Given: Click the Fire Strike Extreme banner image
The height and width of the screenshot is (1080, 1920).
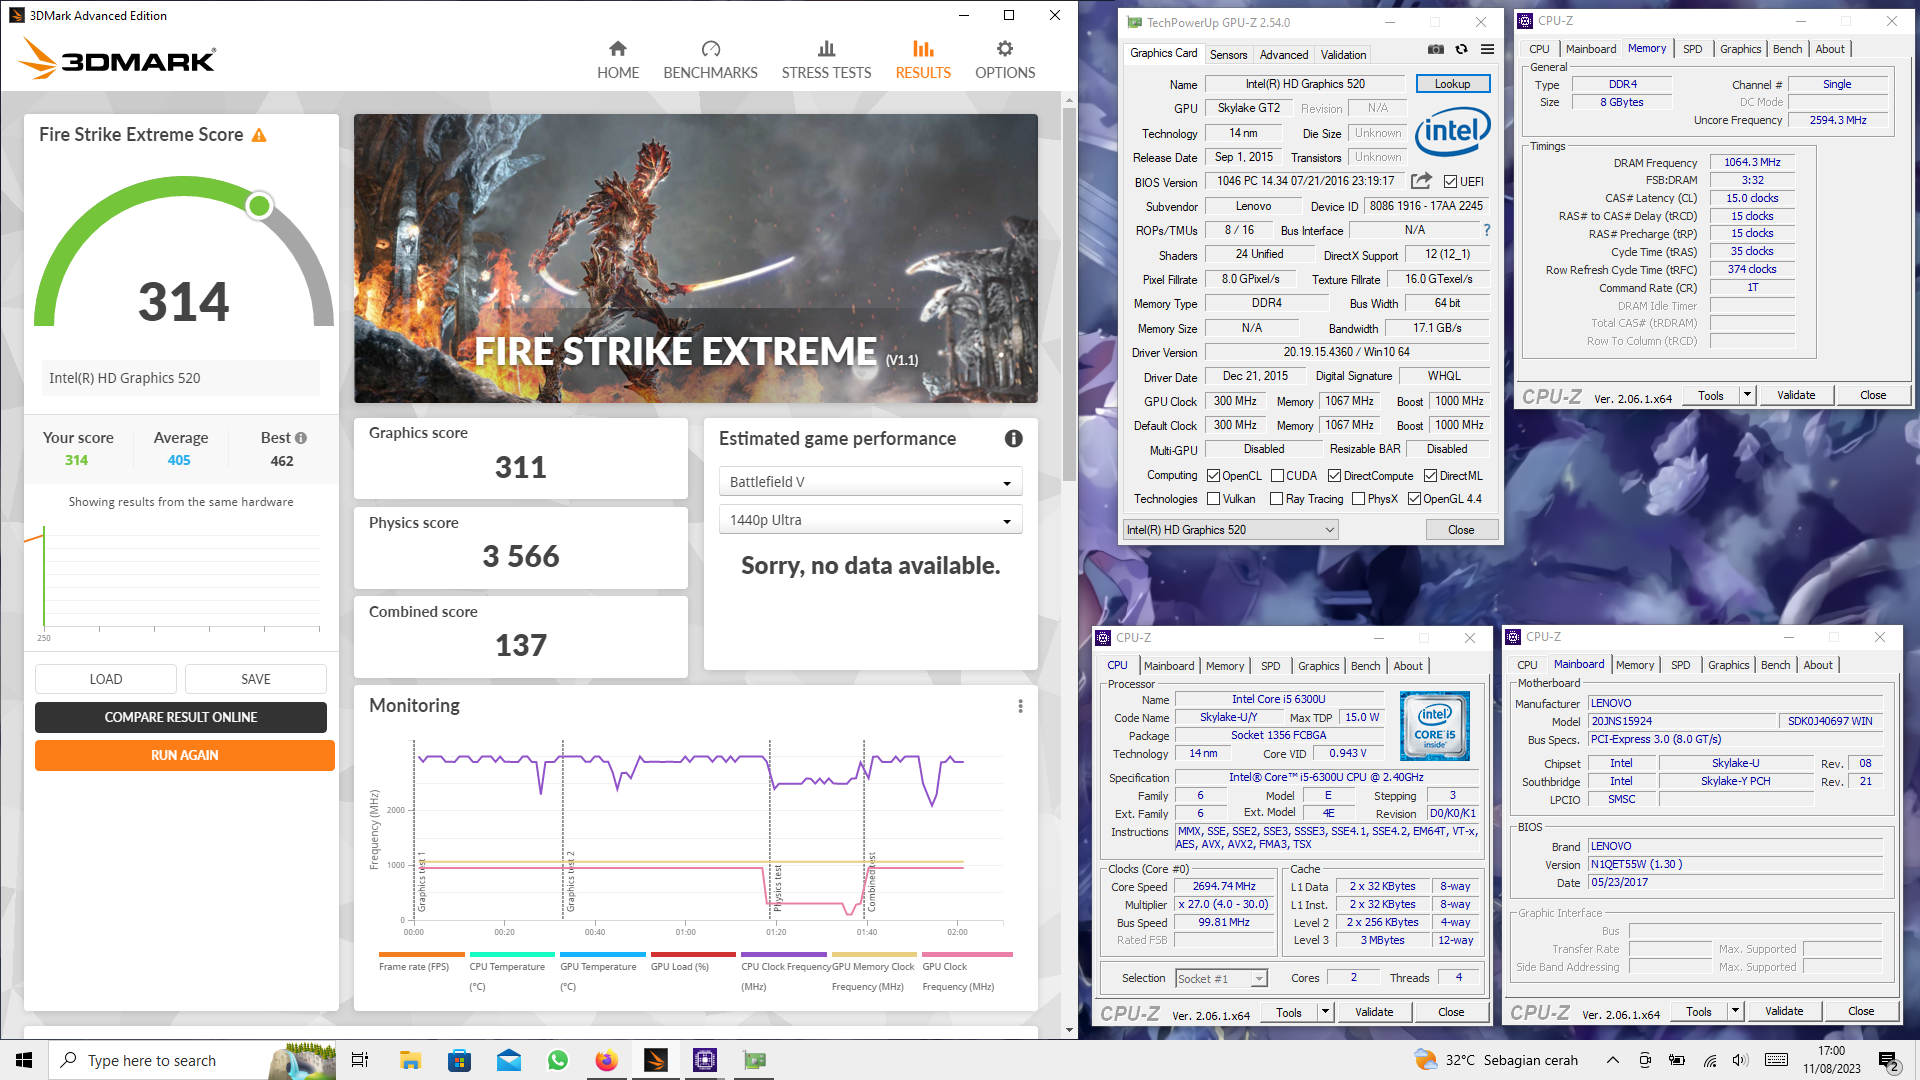Looking at the screenshot, I should 695,258.
